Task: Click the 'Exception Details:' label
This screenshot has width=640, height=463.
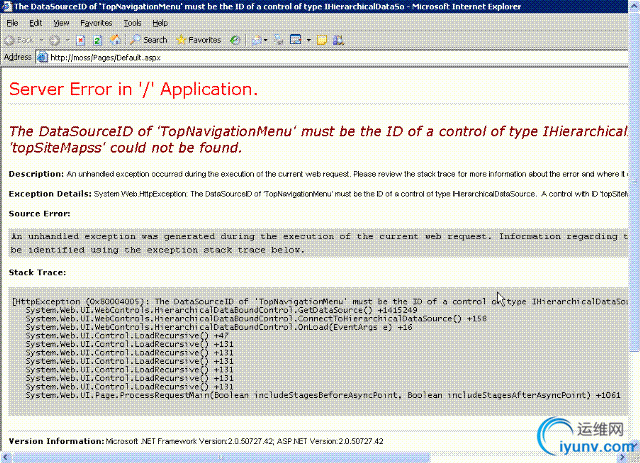Action: pyautogui.click(x=50, y=194)
